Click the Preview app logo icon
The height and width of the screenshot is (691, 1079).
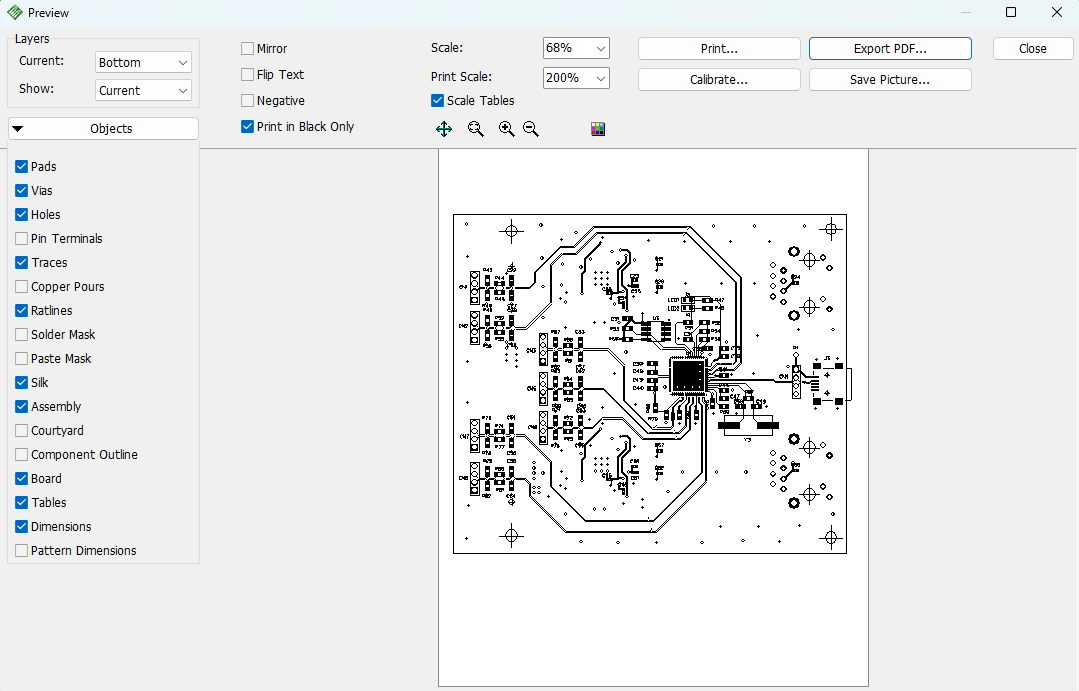[x=14, y=12]
